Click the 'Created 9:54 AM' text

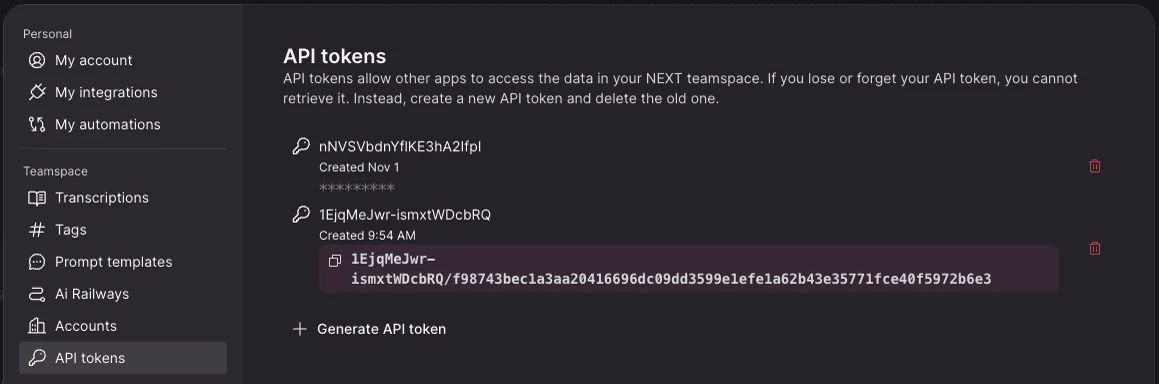[367, 236]
